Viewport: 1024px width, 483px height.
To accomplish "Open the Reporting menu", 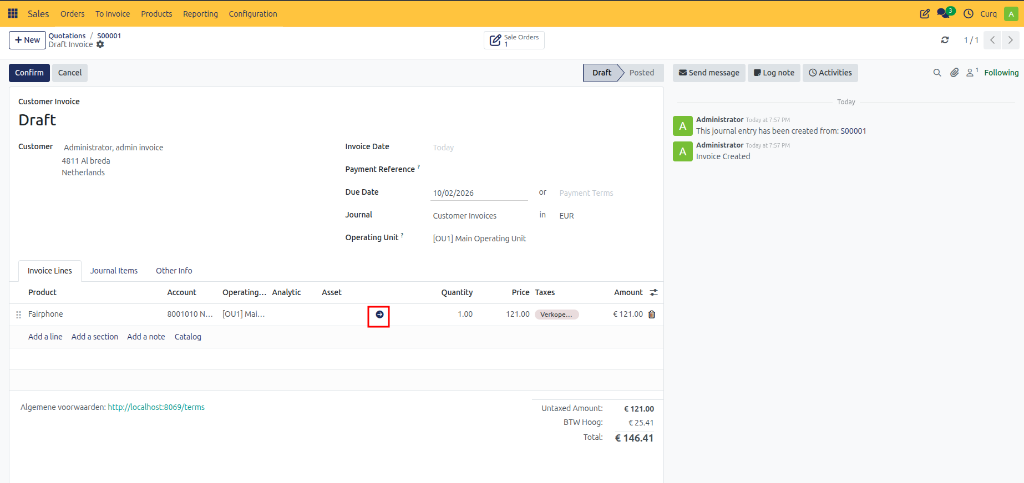I will point(200,14).
